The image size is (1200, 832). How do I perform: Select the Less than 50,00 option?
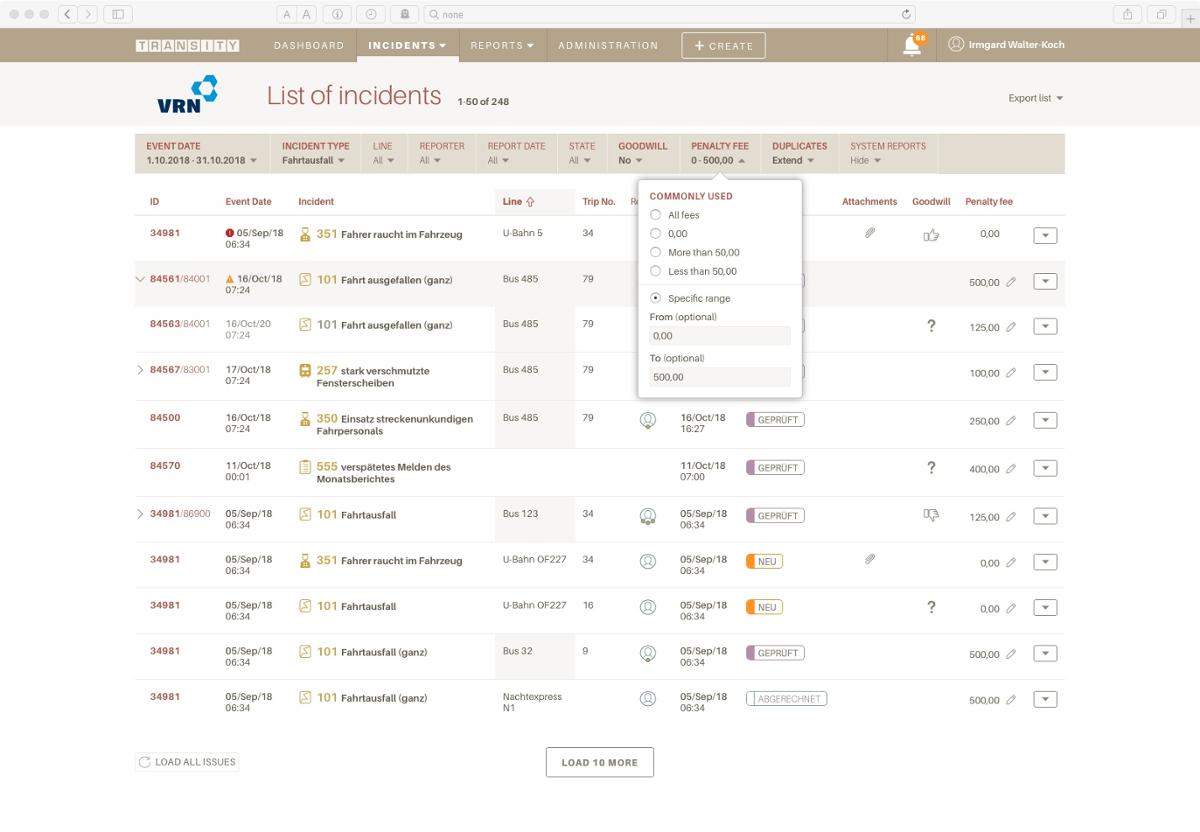pos(655,271)
